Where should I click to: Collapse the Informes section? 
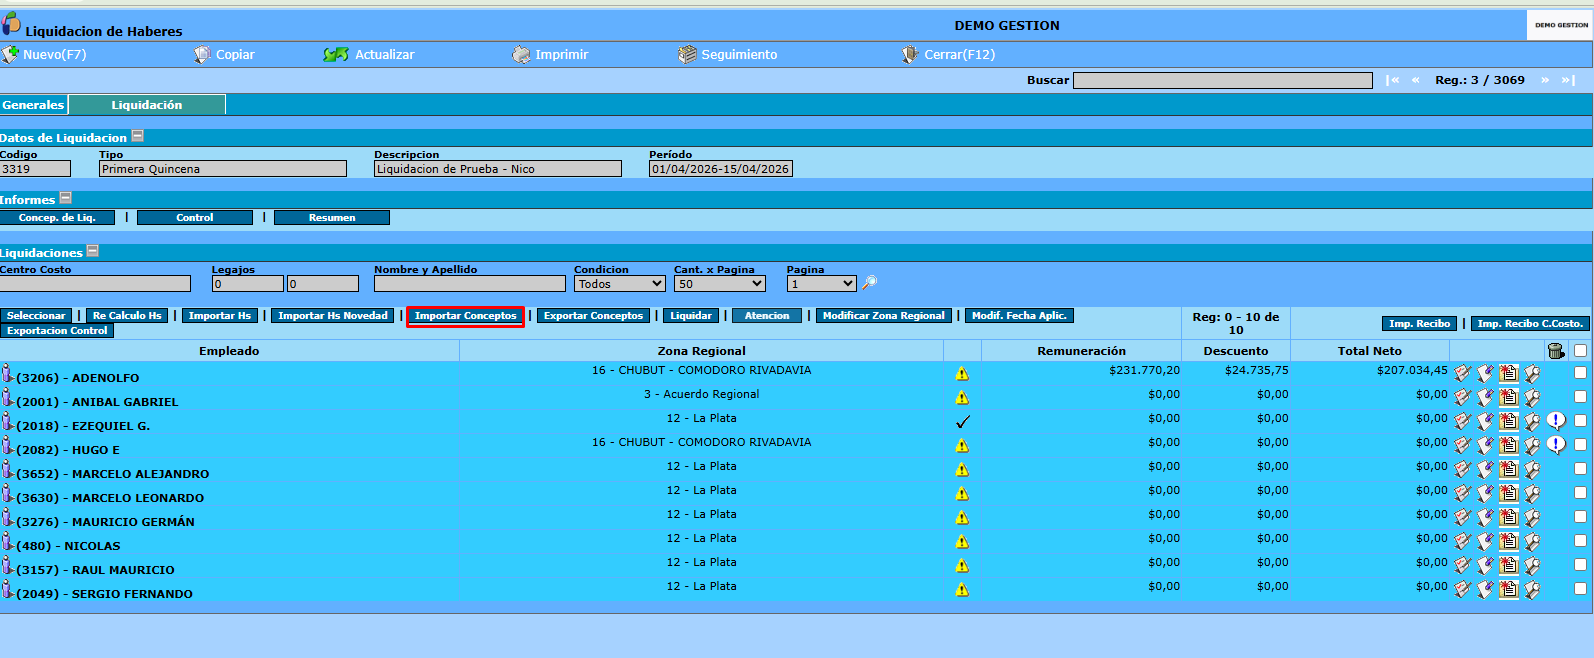point(66,198)
